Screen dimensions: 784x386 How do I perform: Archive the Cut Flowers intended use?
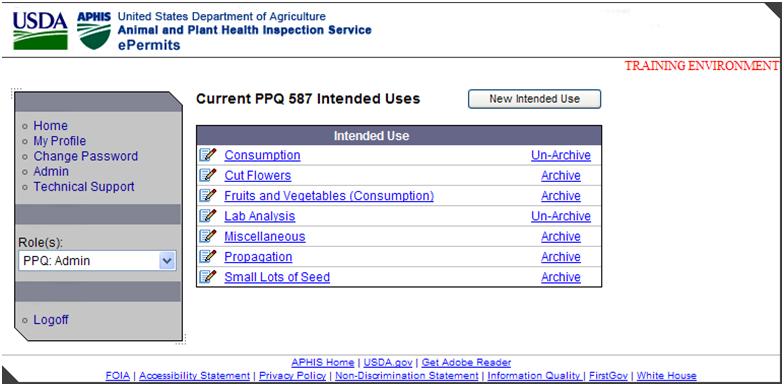tap(560, 176)
